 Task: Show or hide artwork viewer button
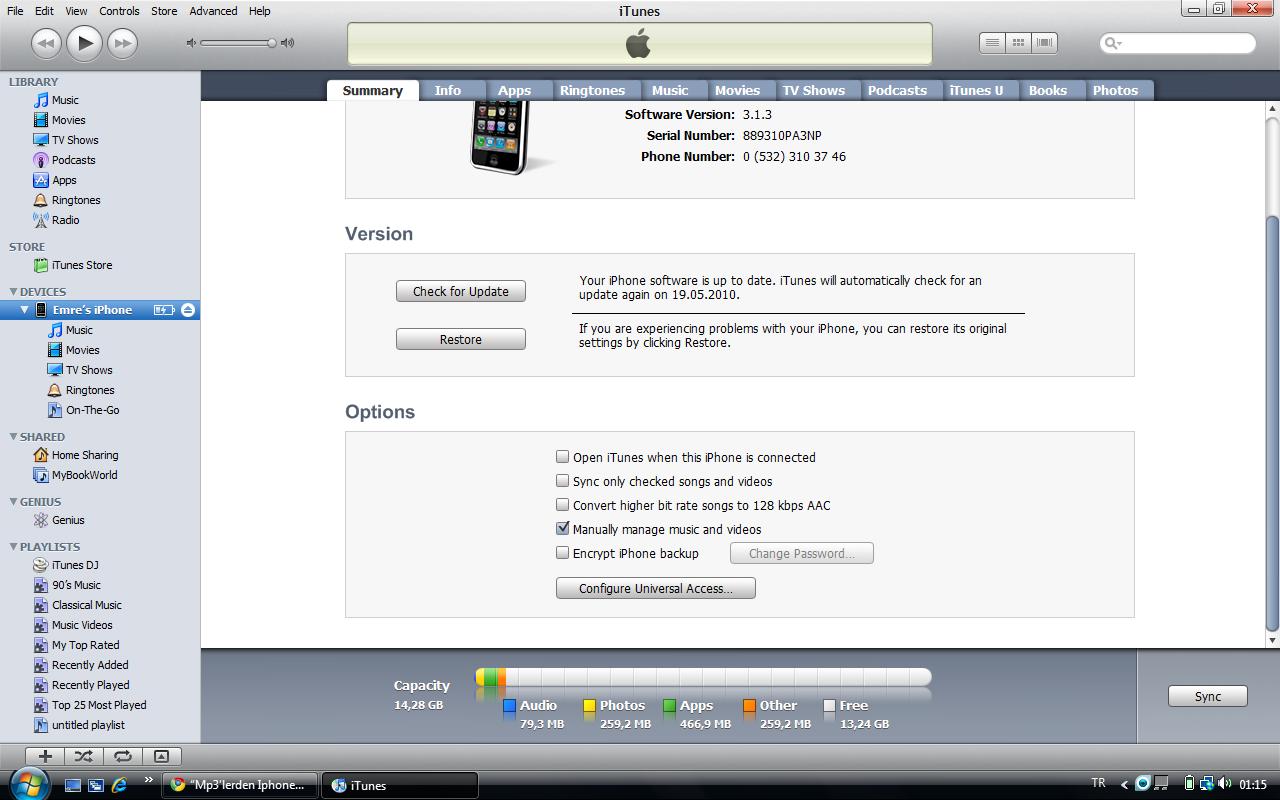[161, 756]
